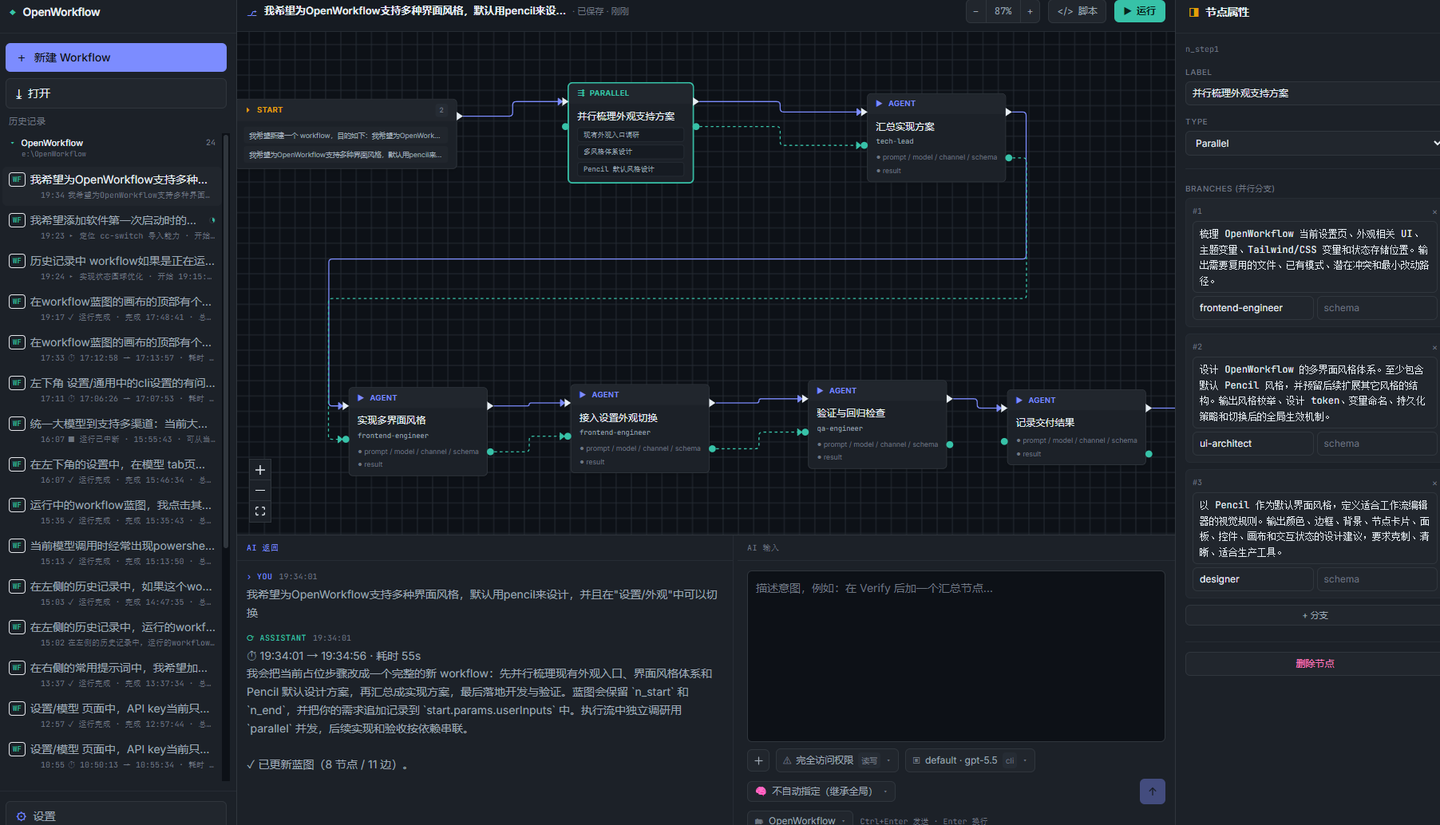Click the canvas fit-to-screen control

click(x=260, y=511)
